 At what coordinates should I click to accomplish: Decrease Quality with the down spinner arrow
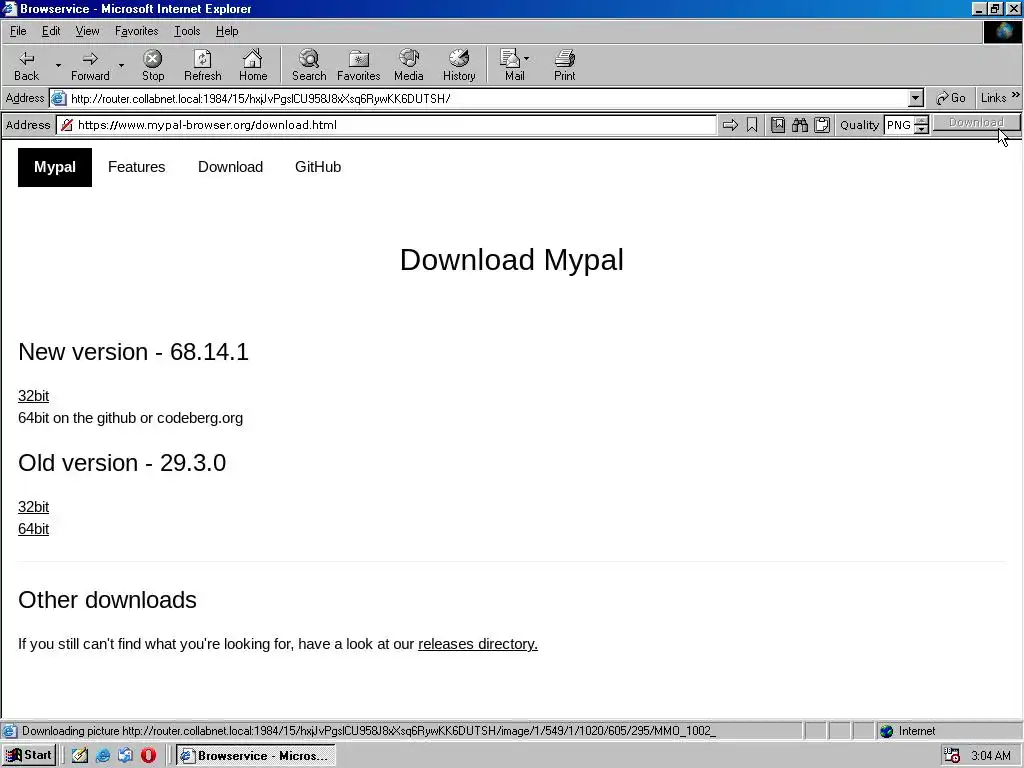[x=921, y=130]
